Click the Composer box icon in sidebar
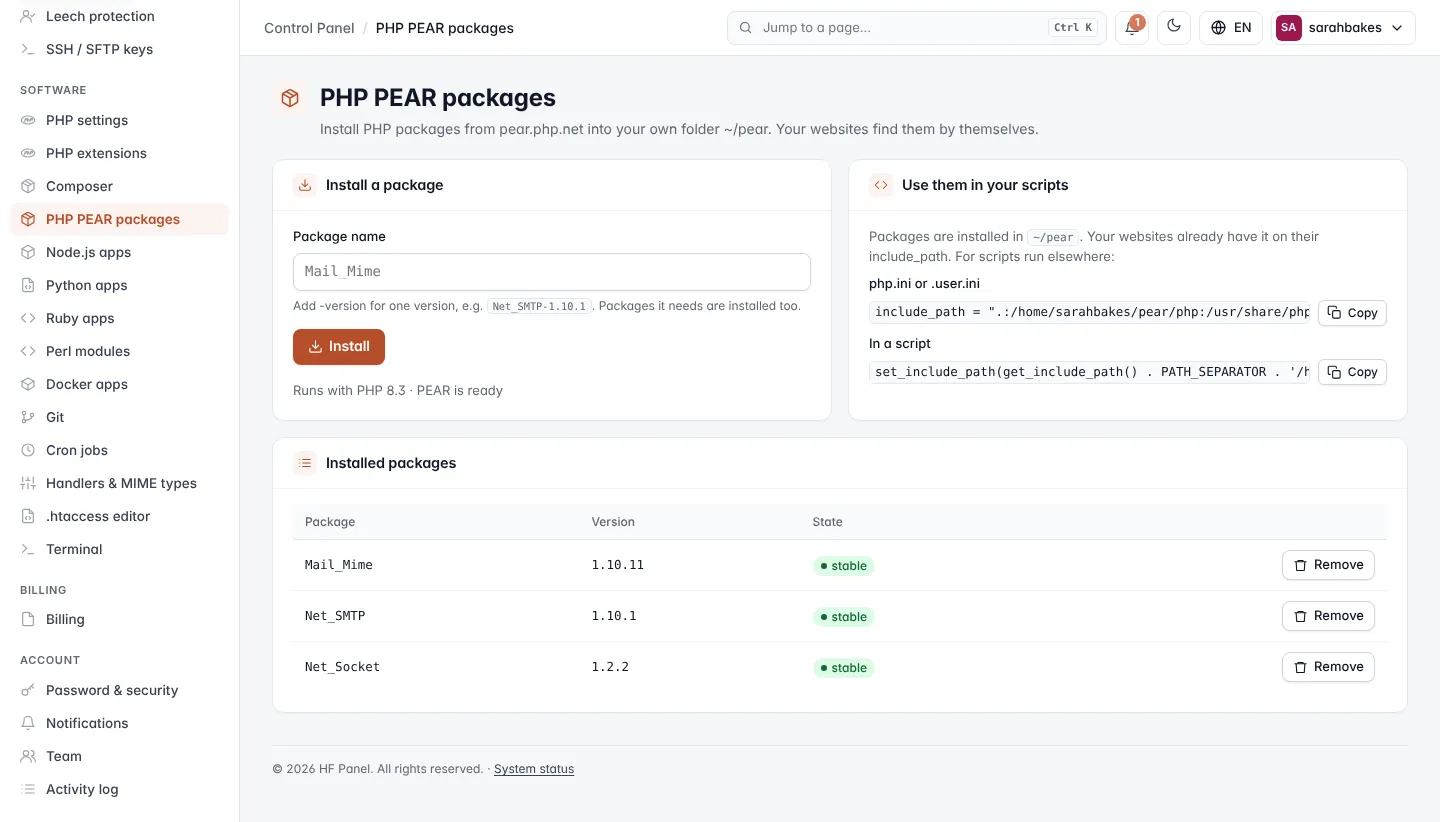 click(x=28, y=186)
